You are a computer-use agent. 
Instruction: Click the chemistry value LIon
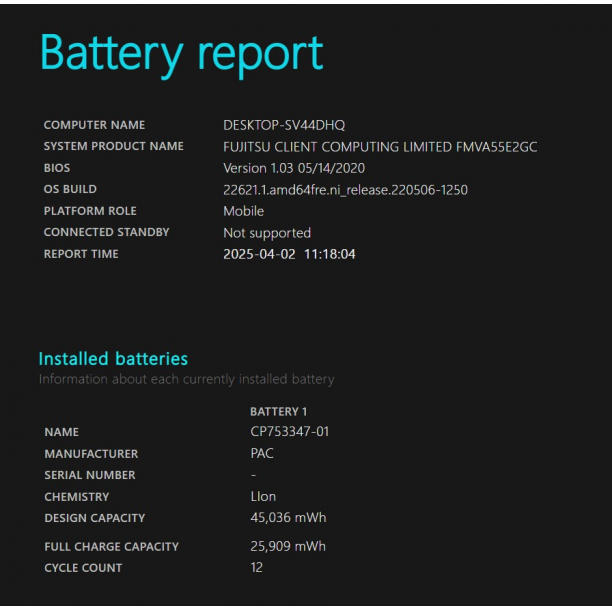(x=263, y=496)
